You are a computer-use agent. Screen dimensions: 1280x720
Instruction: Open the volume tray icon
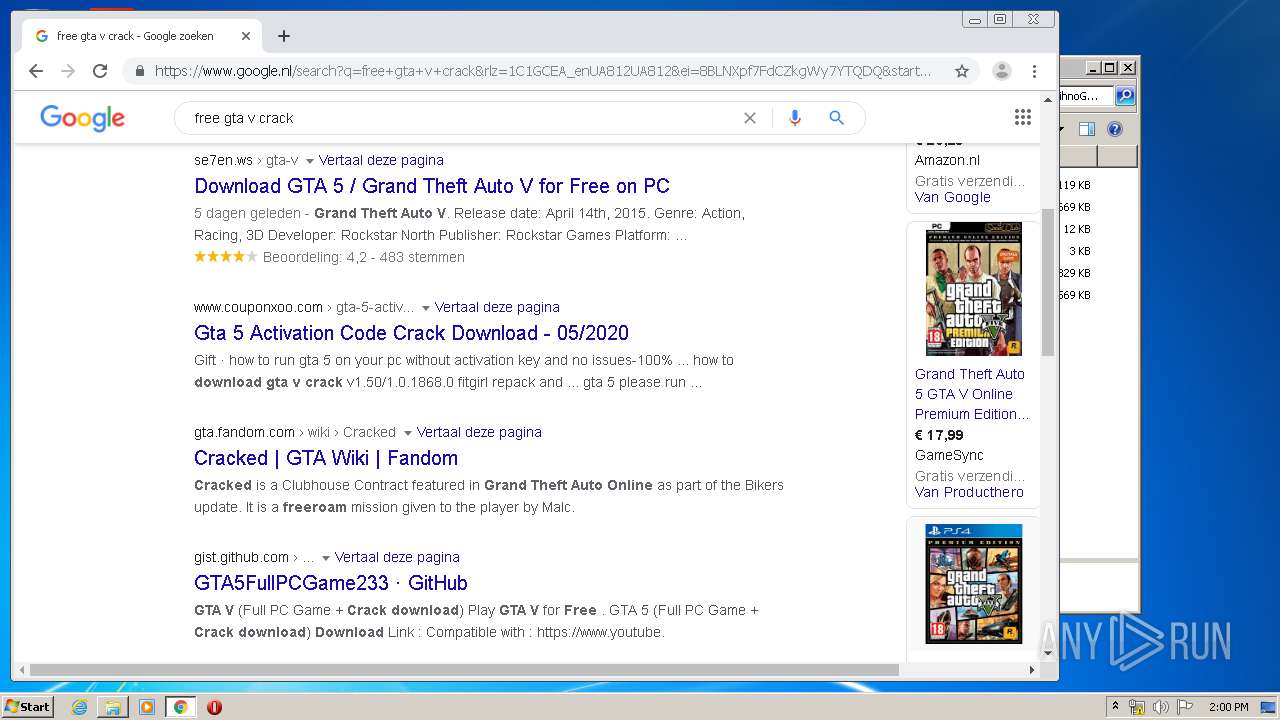pyautogui.click(x=1160, y=707)
